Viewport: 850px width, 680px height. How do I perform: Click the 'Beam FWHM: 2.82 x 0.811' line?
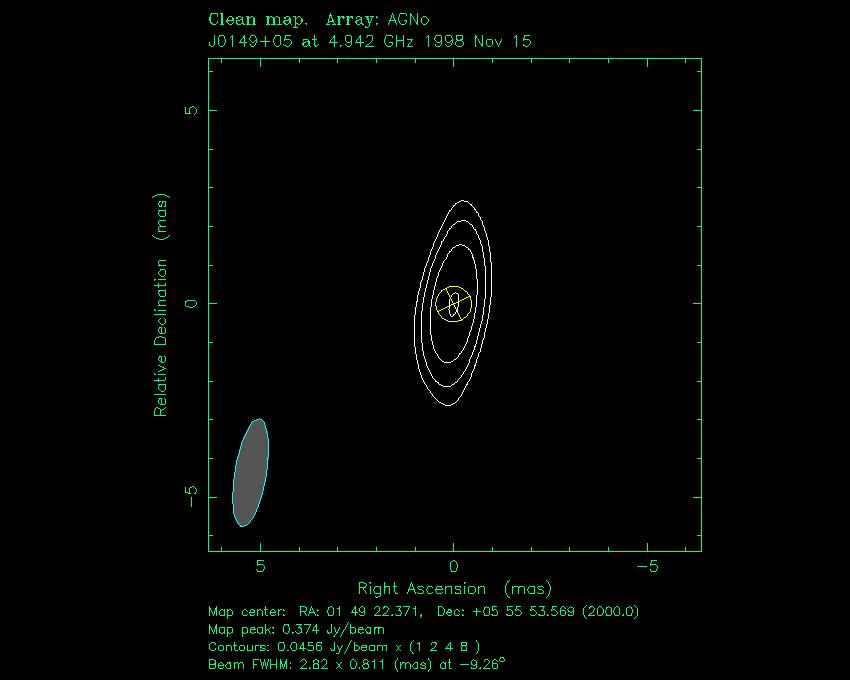[x=357, y=664]
